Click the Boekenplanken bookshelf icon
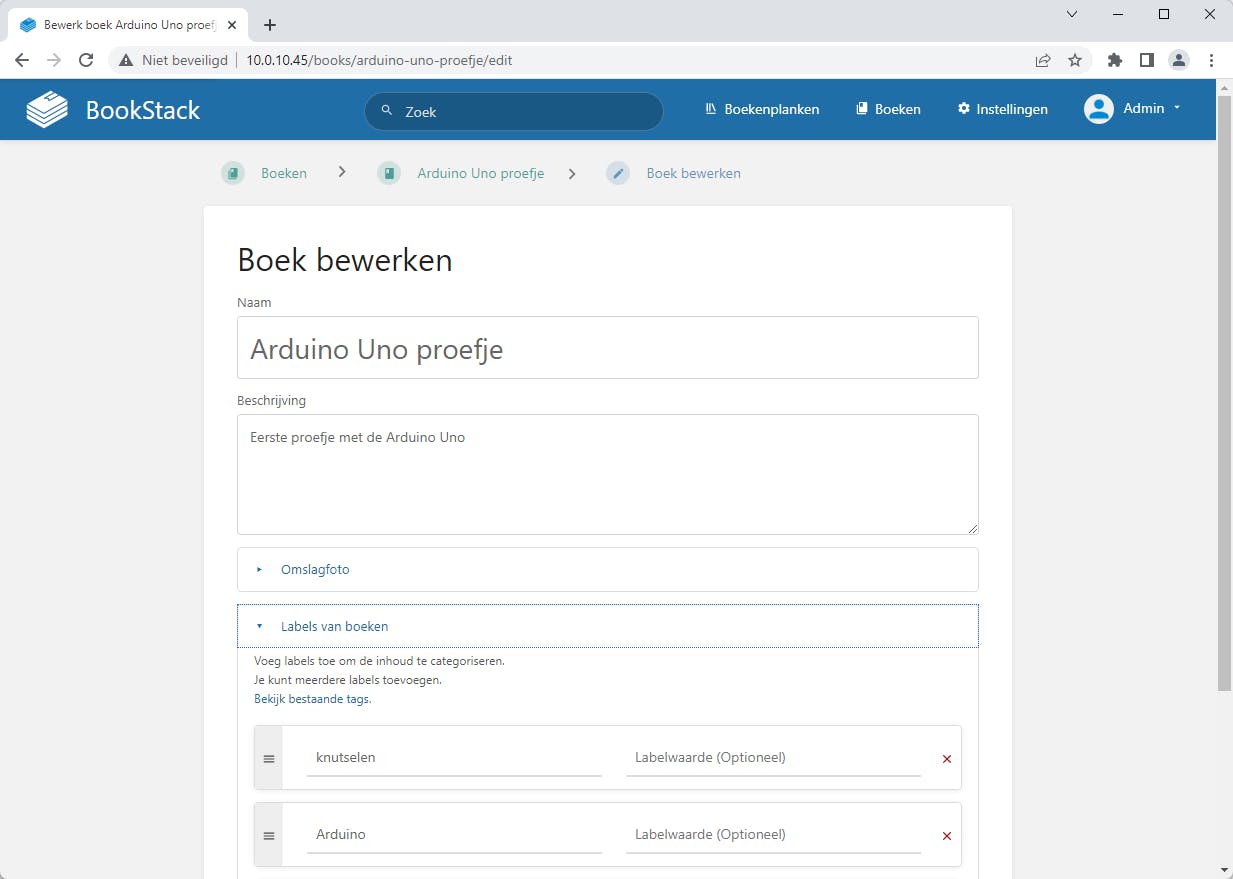1233x879 pixels. 710,108
